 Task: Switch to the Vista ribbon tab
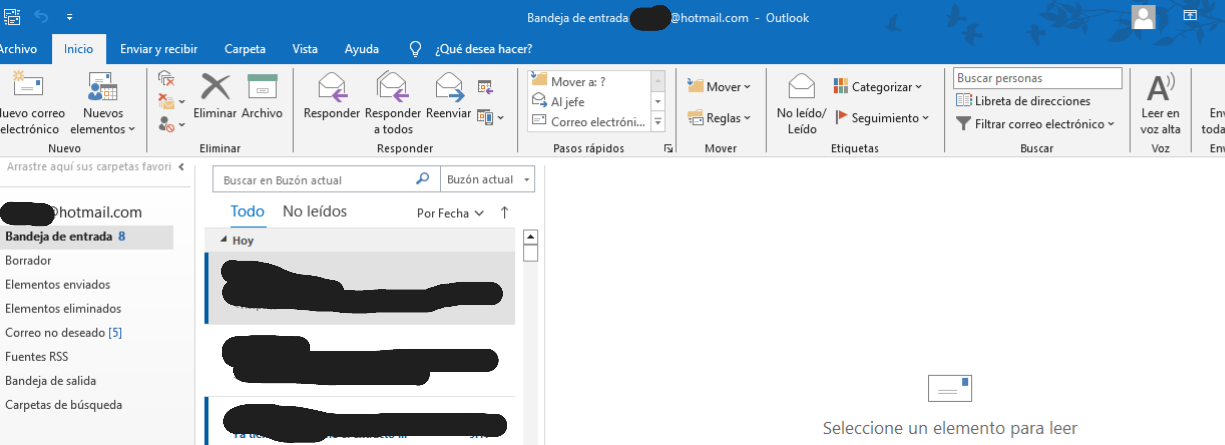coord(305,48)
